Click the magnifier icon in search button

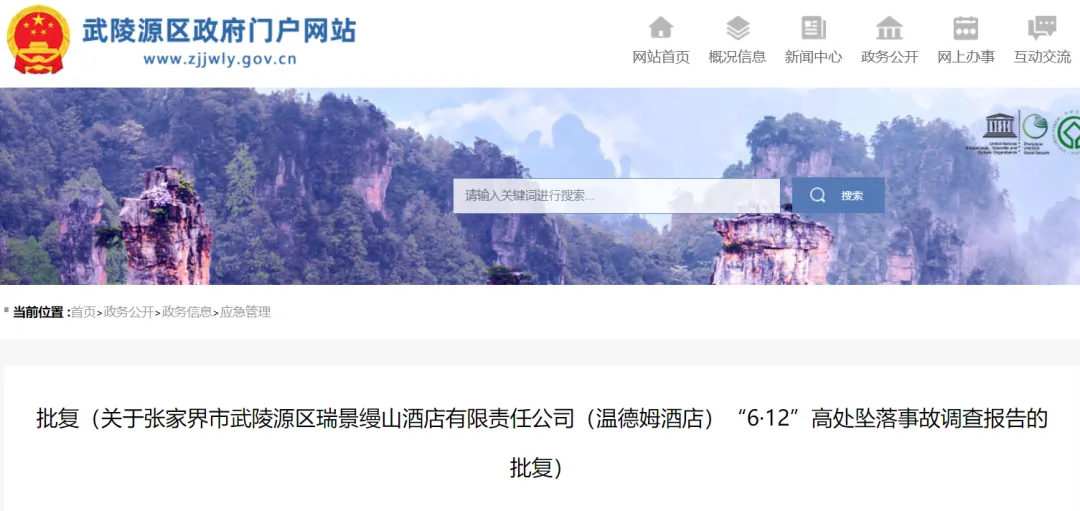[x=818, y=196]
